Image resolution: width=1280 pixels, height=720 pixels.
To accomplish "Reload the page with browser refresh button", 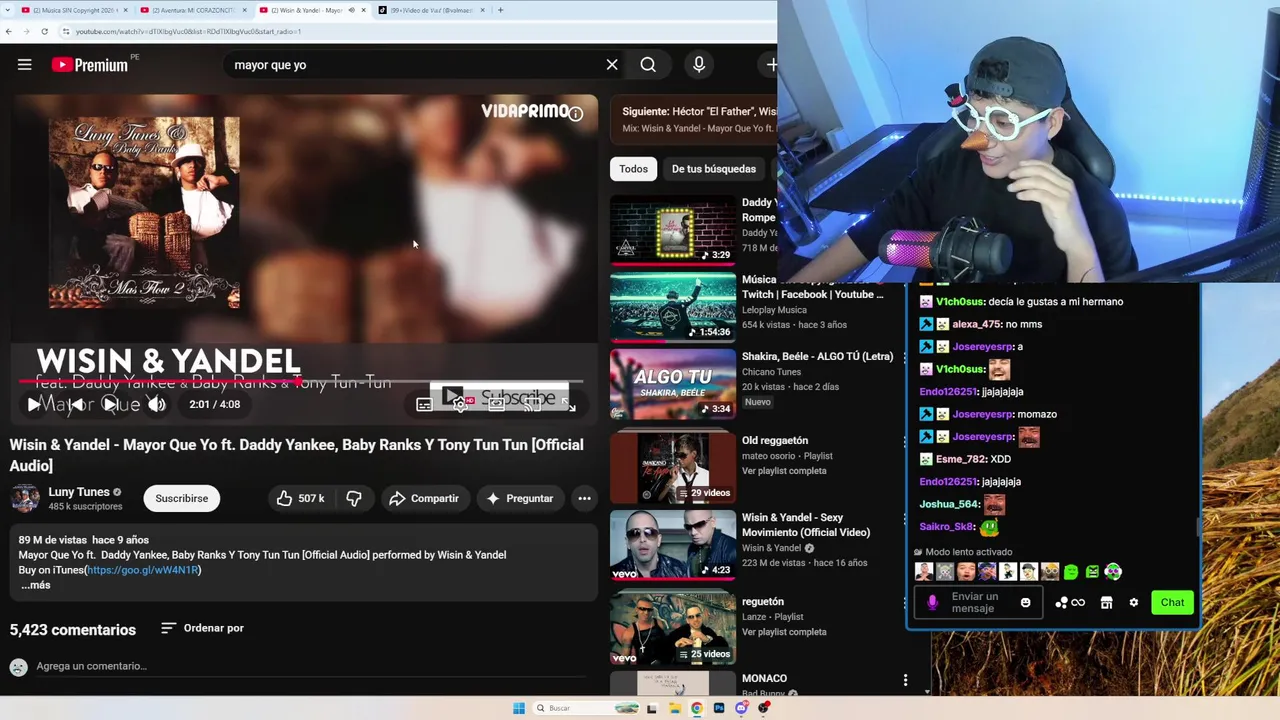I will pos(44,31).
